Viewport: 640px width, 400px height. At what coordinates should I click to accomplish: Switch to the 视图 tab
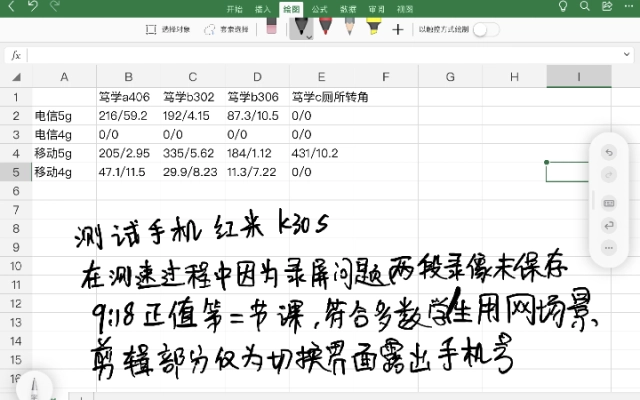pyautogui.click(x=405, y=9)
